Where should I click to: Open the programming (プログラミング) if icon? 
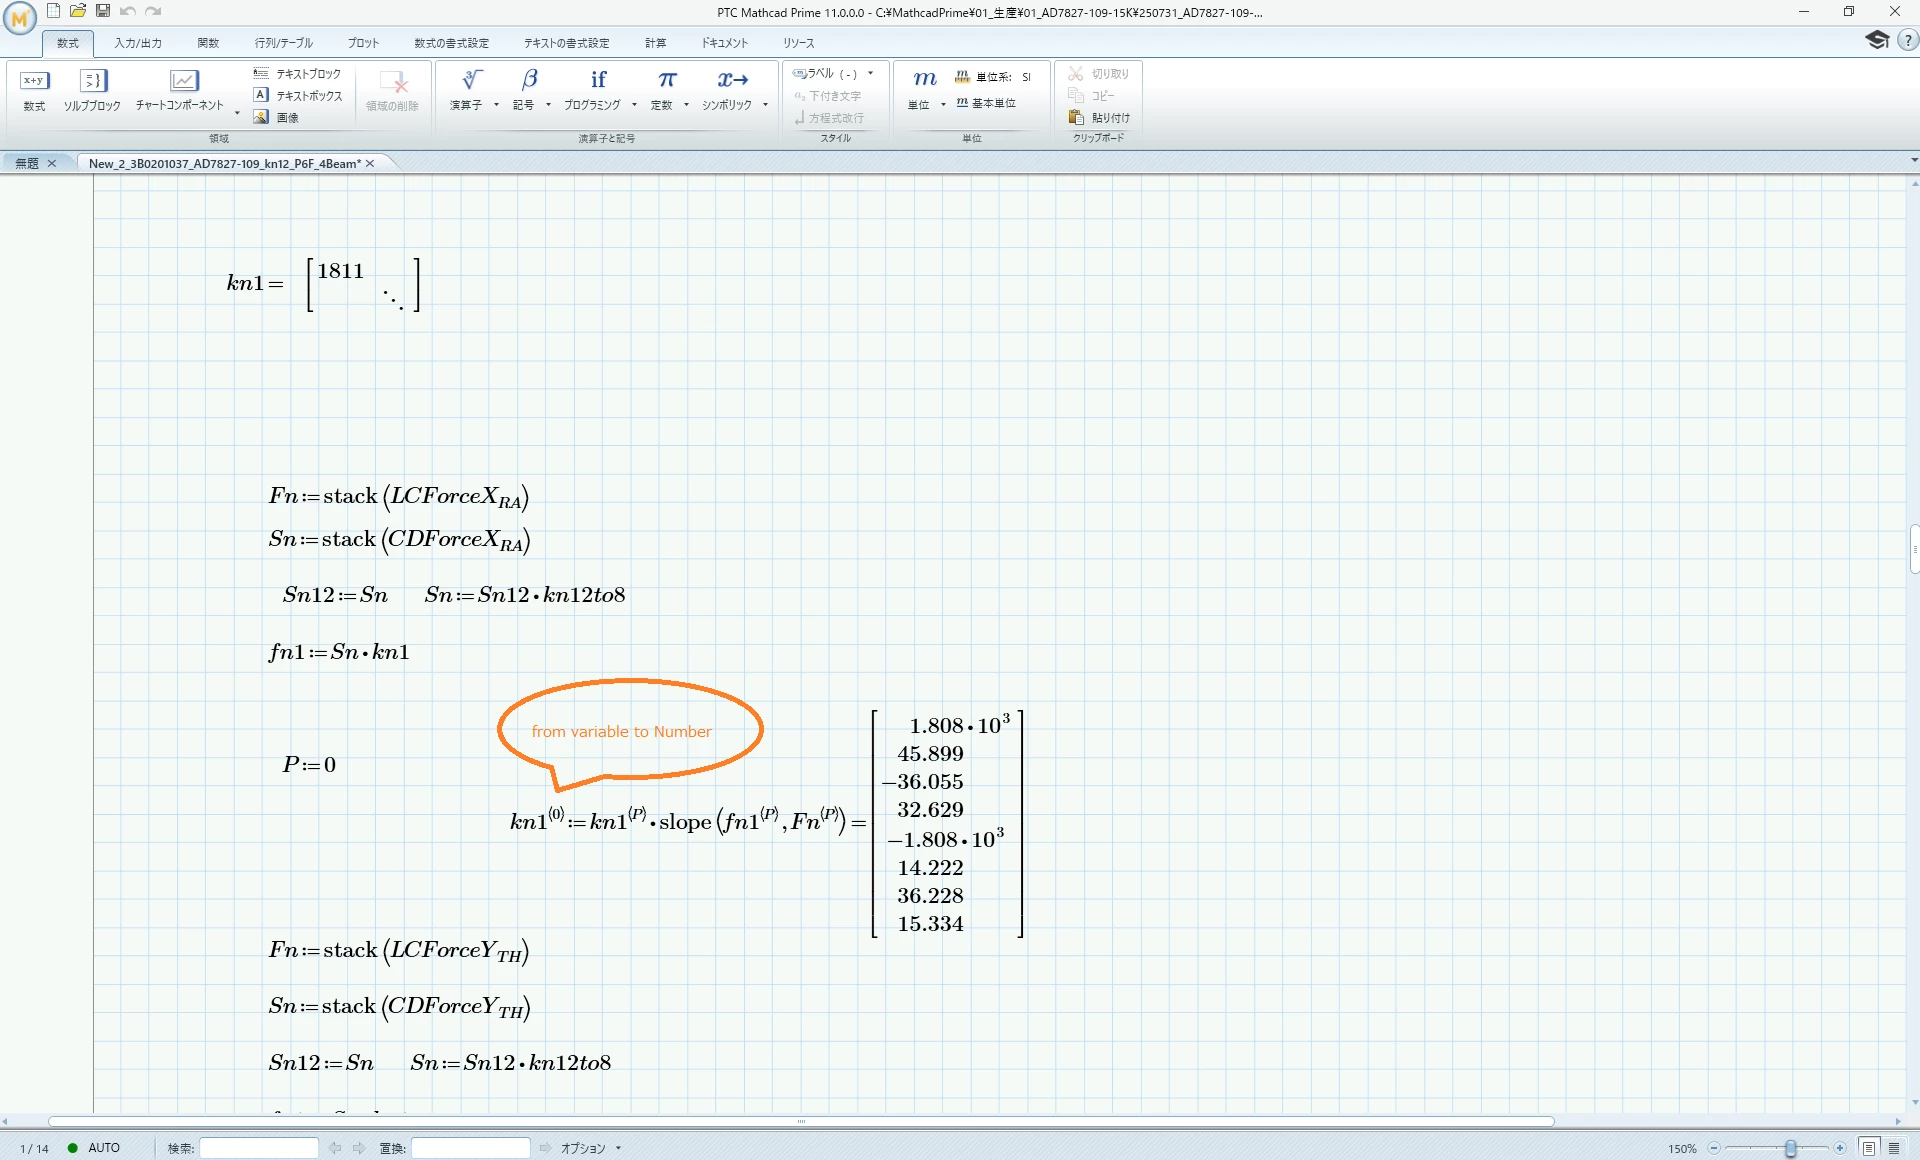click(x=598, y=80)
